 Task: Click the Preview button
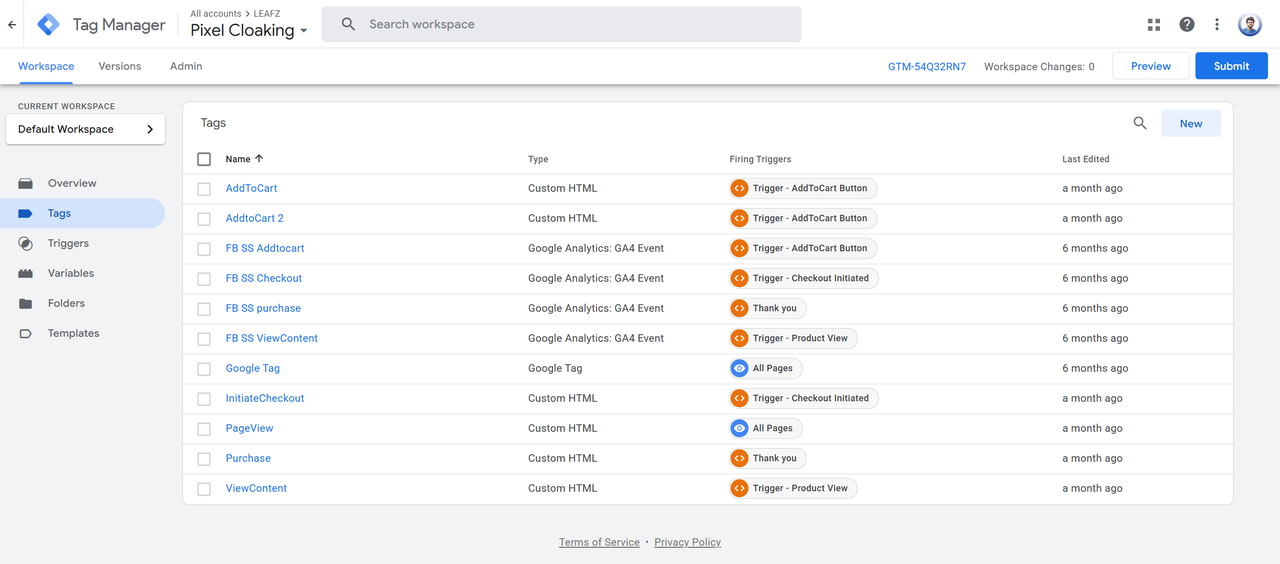(x=1151, y=66)
